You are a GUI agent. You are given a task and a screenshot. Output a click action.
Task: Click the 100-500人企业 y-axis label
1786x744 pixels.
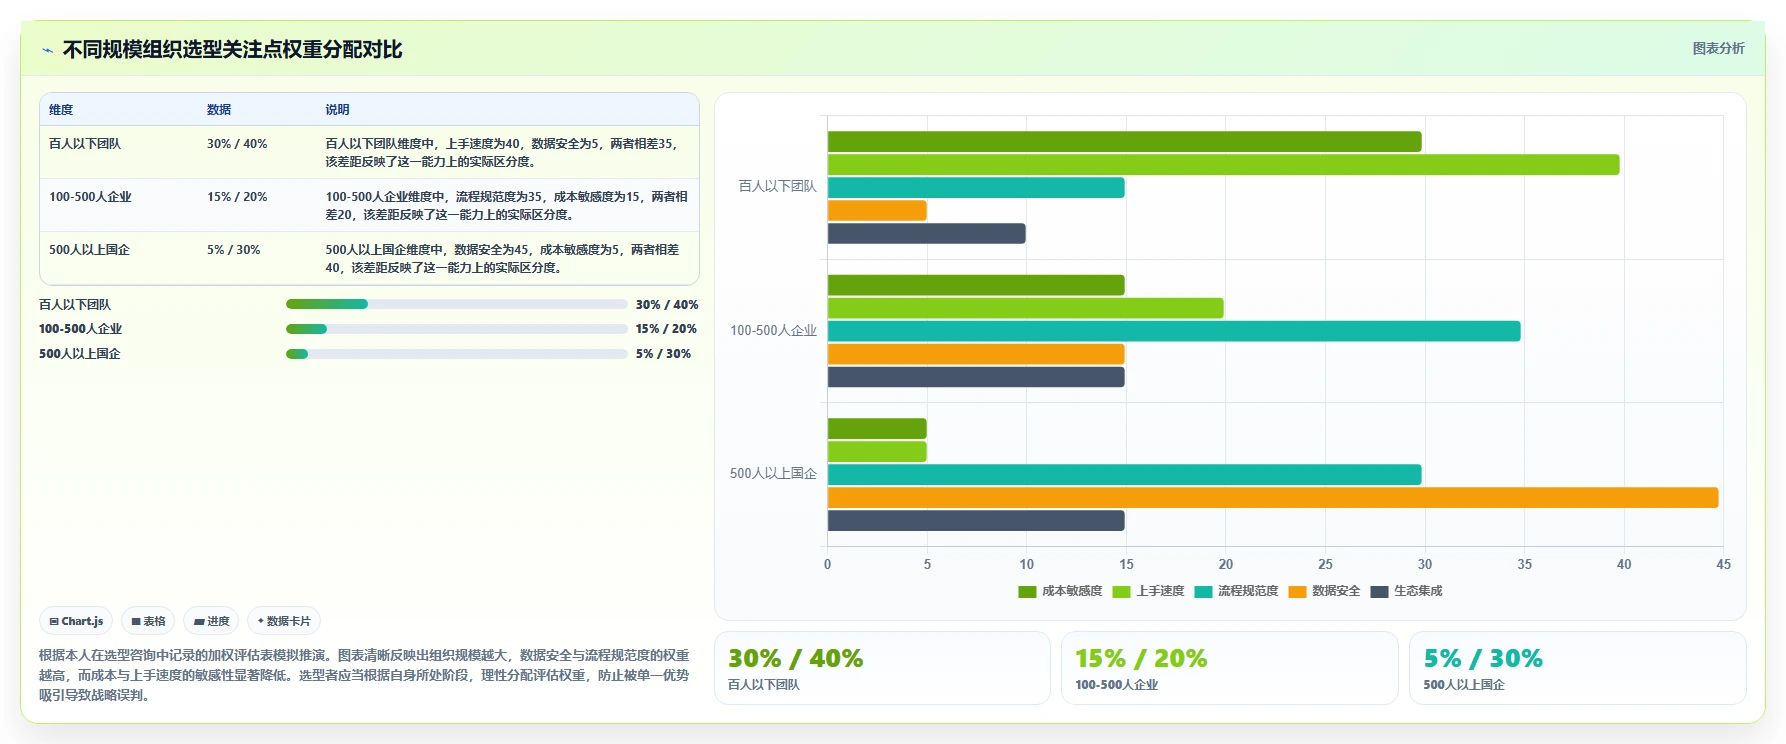pyautogui.click(x=773, y=331)
